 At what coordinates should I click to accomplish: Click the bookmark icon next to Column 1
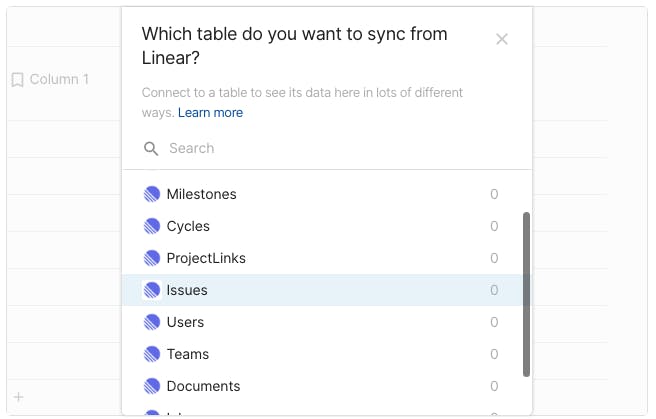[x=17, y=79]
